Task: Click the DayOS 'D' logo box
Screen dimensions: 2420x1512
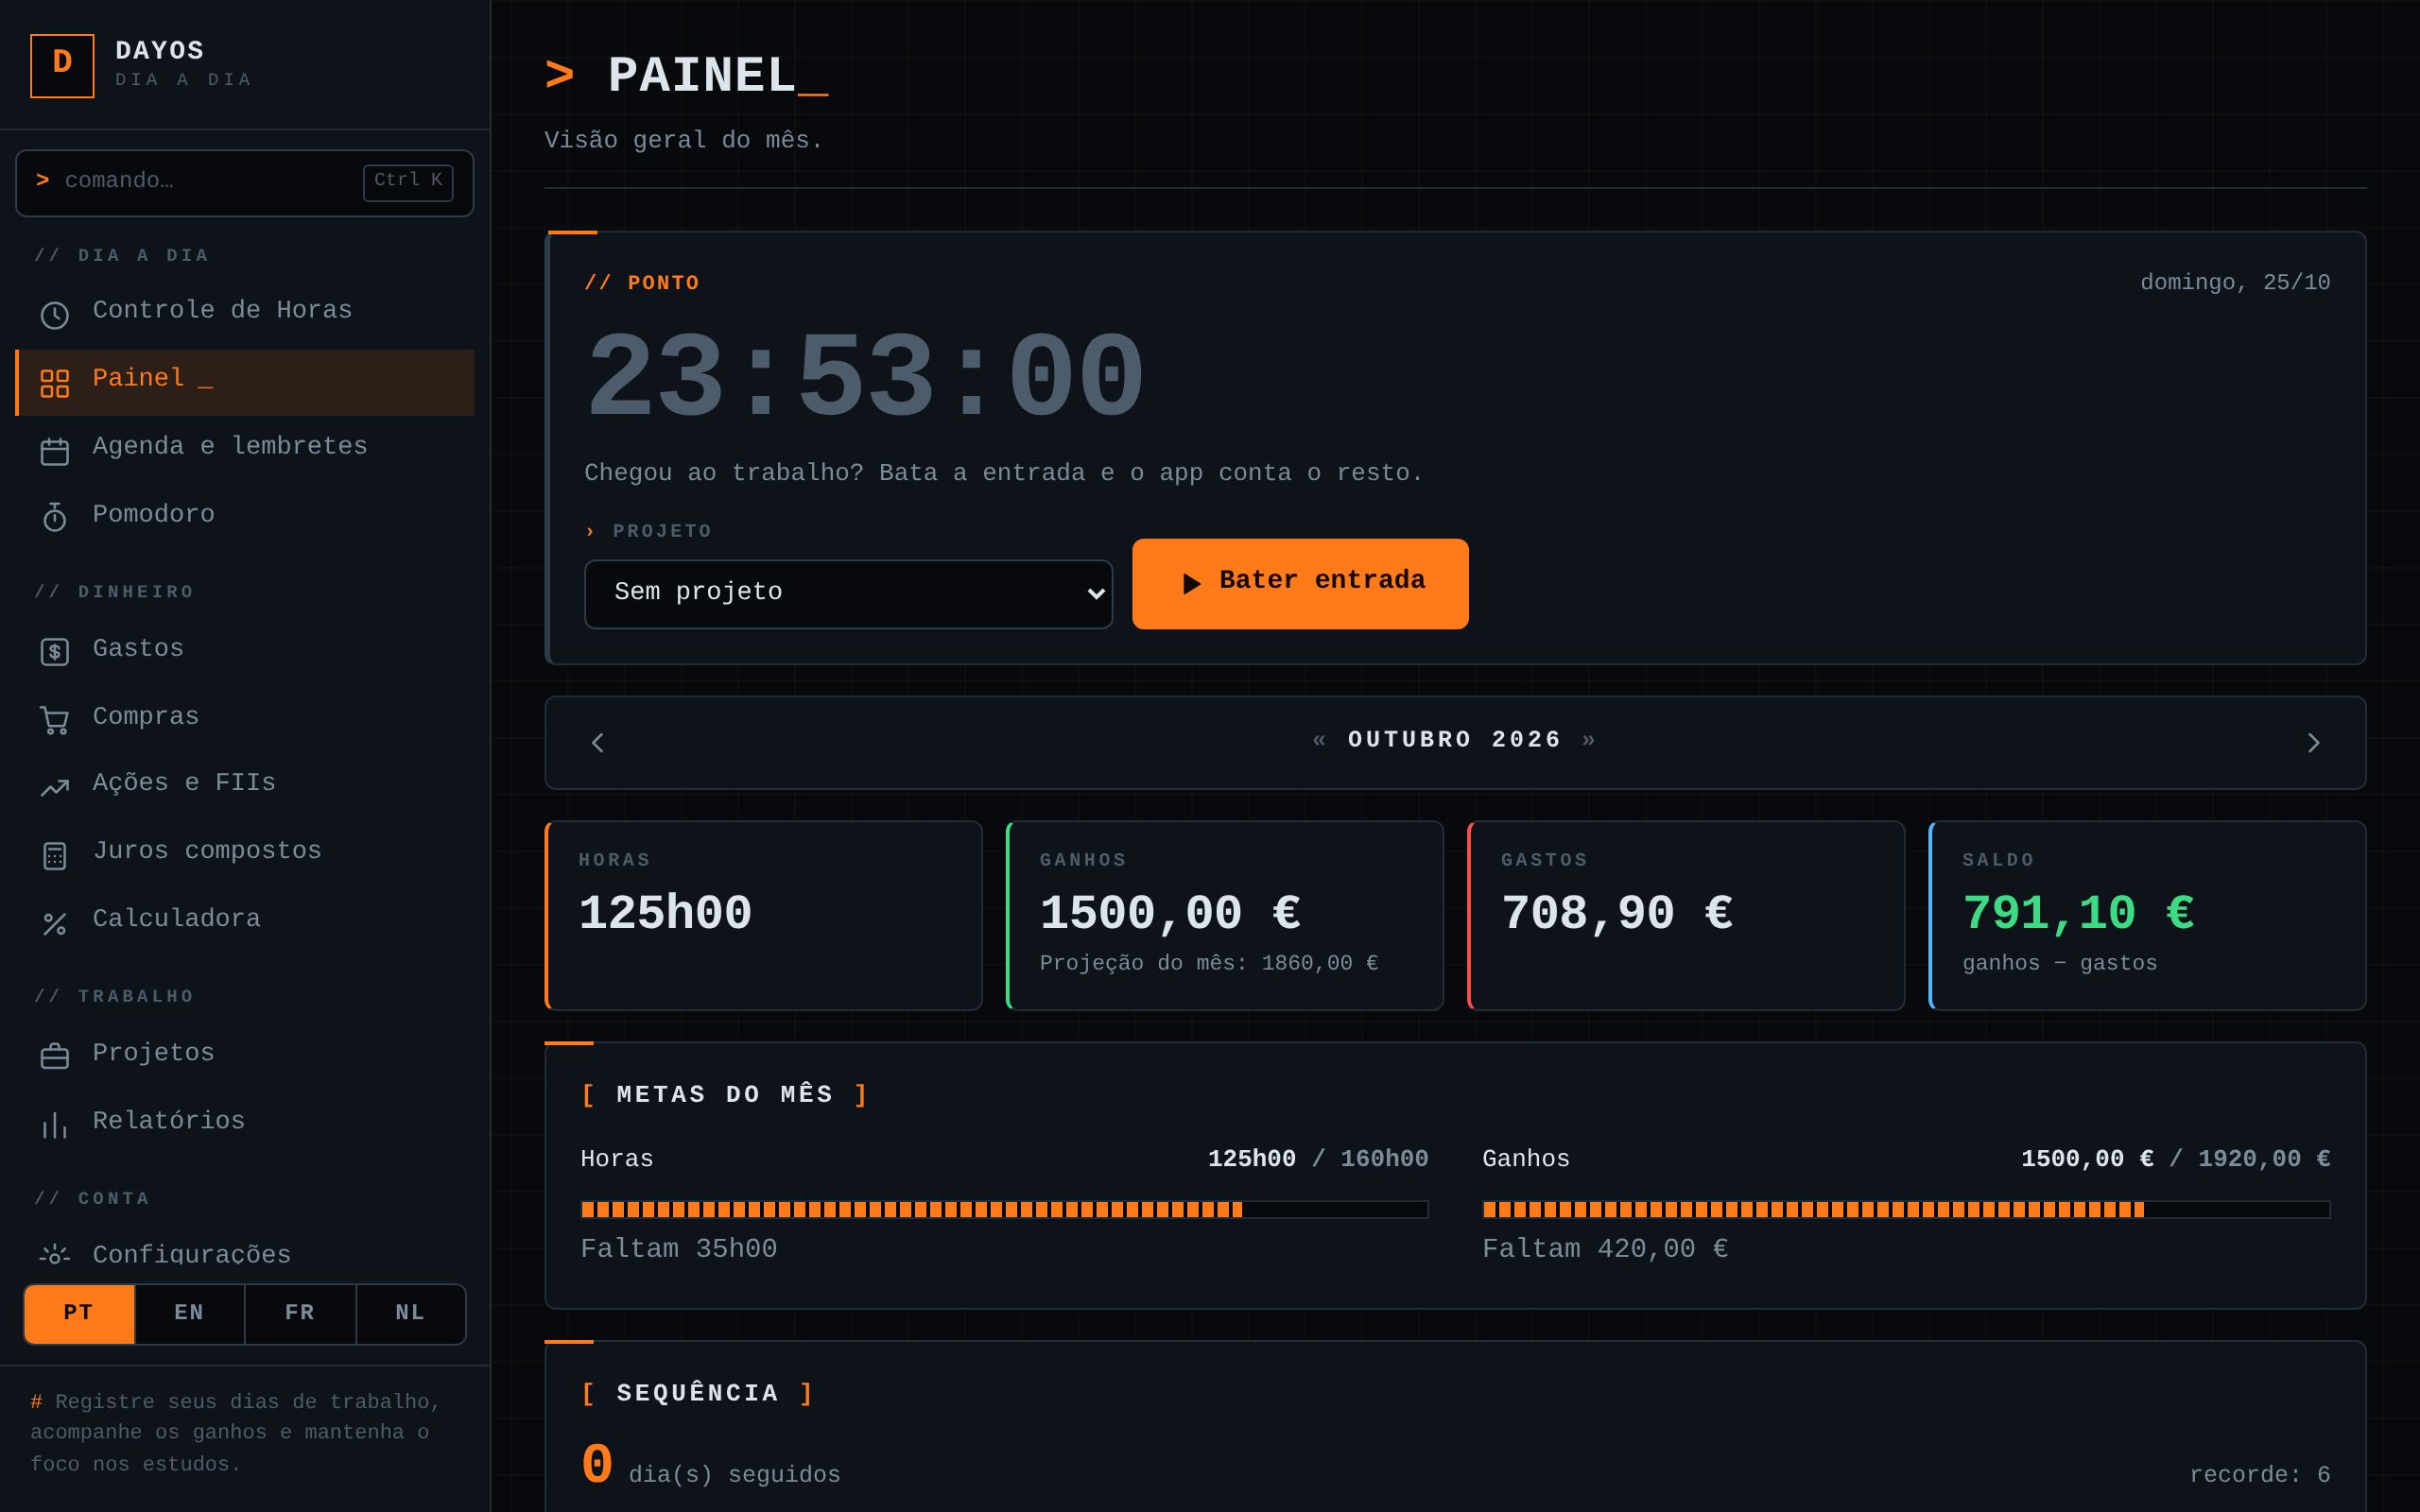Action: 62,66
